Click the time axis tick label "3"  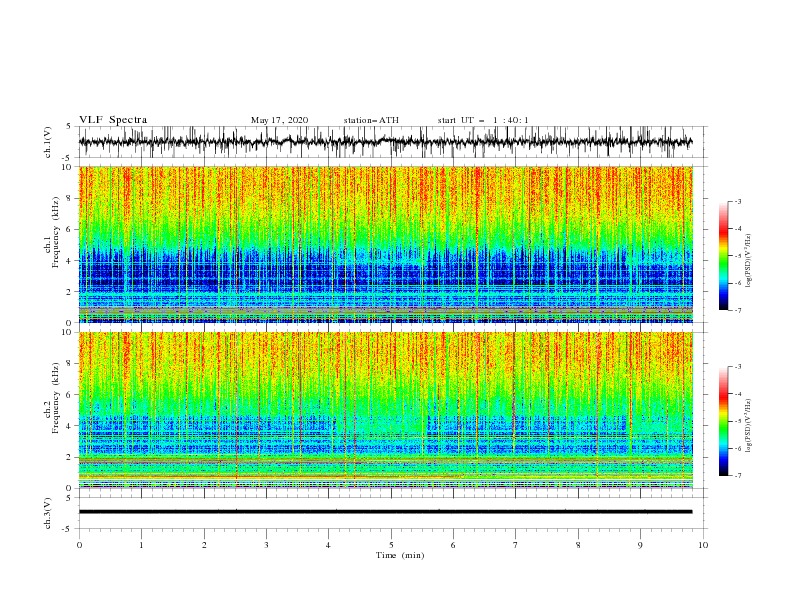click(266, 545)
